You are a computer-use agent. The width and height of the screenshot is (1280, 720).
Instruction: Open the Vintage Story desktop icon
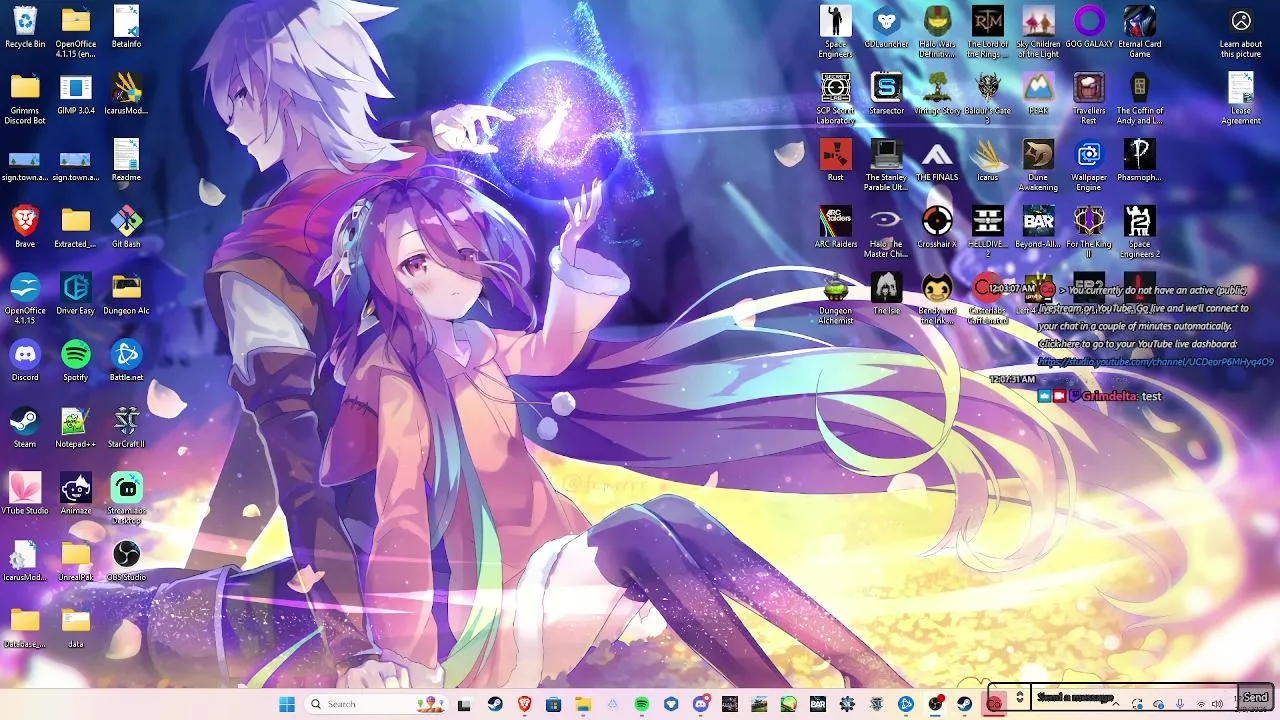coord(937,94)
